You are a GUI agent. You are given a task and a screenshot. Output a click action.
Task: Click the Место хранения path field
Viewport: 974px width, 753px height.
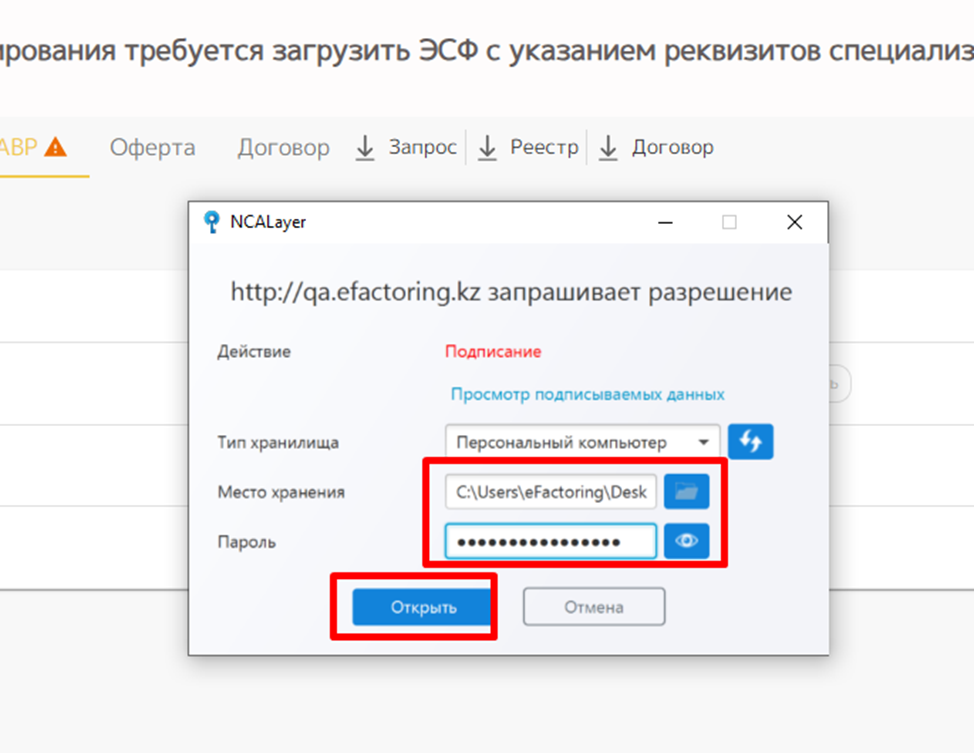pos(550,492)
